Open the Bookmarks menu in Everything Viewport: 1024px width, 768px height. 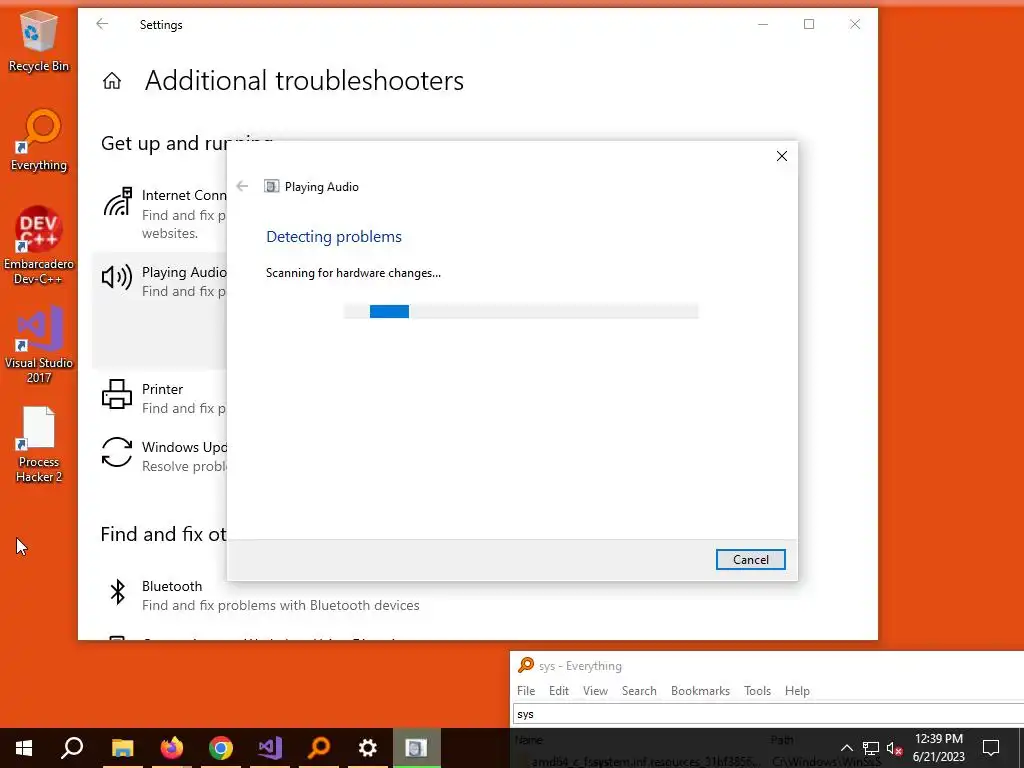click(700, 690)
